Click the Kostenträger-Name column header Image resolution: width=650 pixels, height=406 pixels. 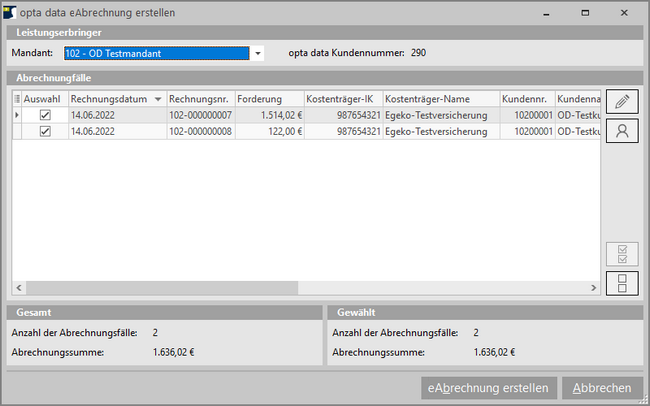click(x=440, y=99)
